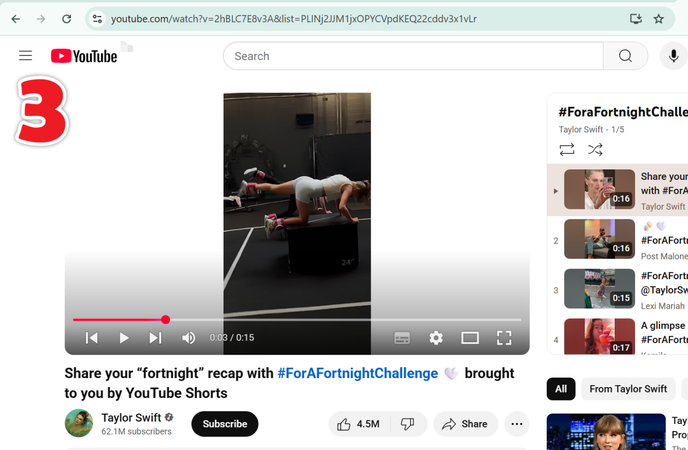Enter full screen mode
688x450 pixels.
pos(504,338)
